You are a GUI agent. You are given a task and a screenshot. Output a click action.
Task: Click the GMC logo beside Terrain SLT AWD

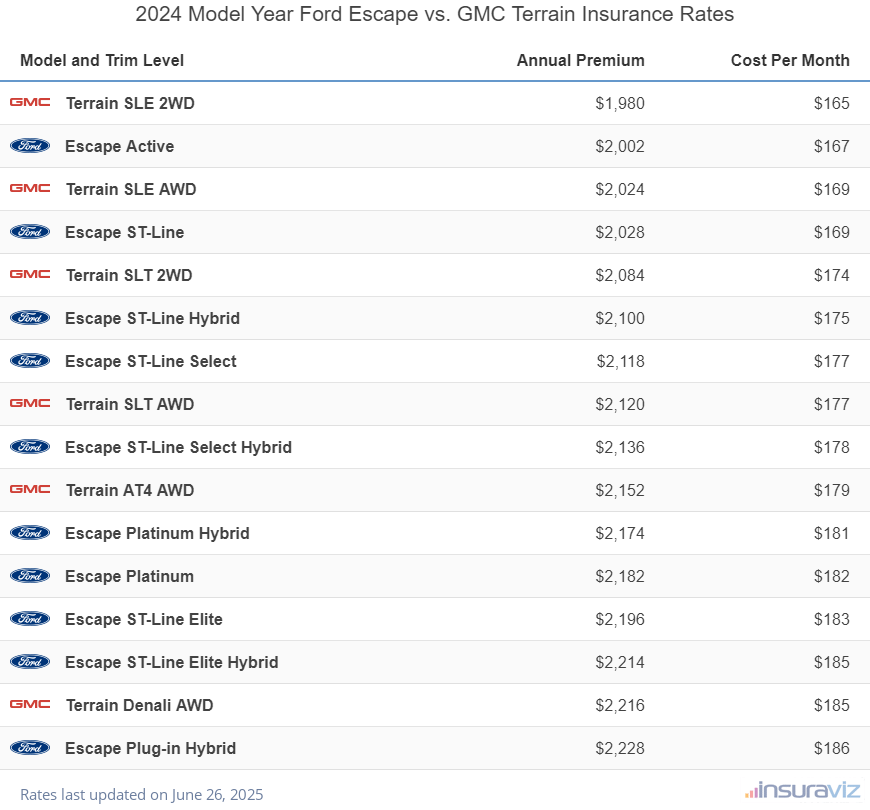tap(30, 404)
